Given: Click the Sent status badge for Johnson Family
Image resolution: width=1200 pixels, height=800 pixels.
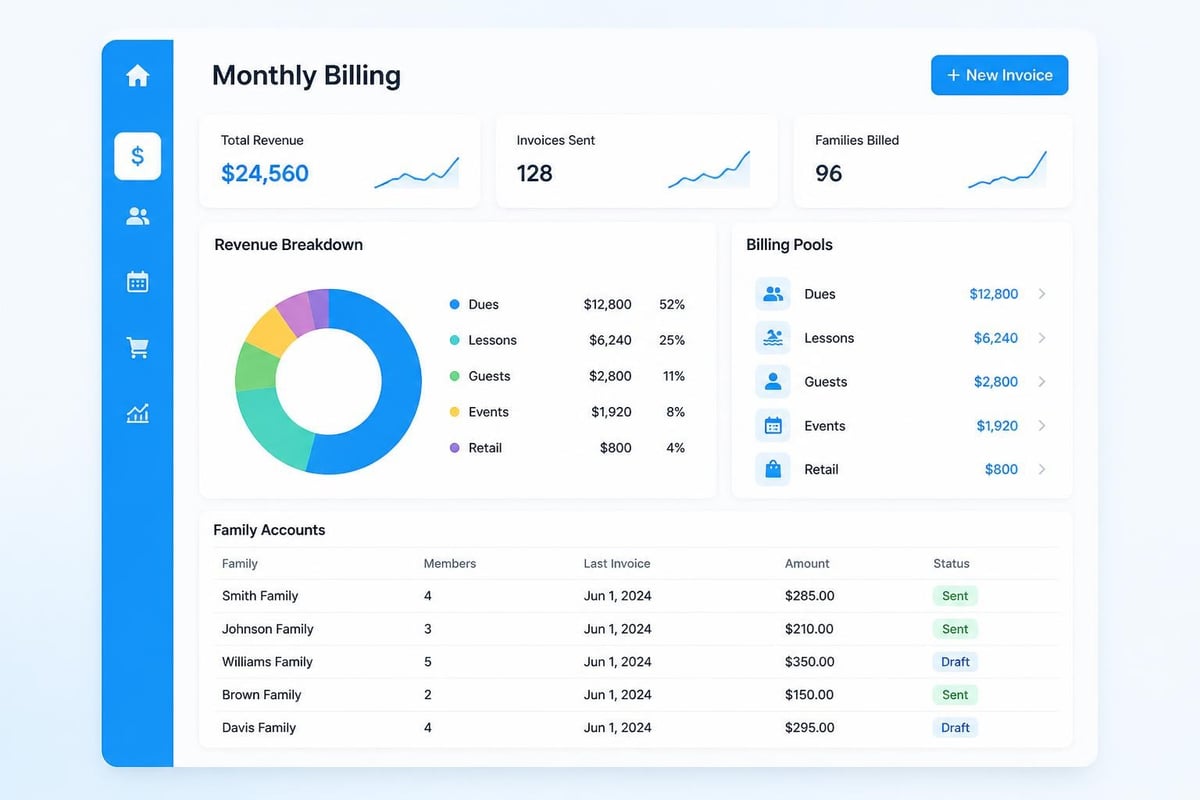Looking at the screenshot, I should (955, 629).
